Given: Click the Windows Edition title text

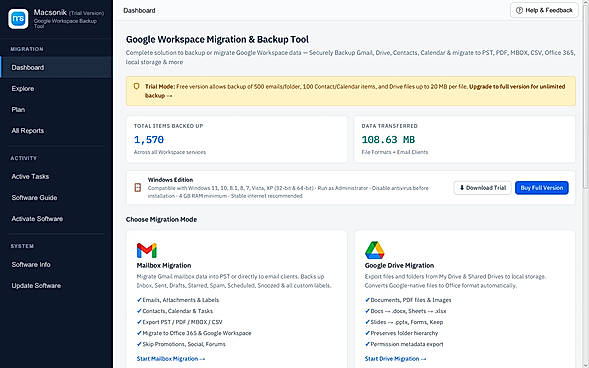Looking at the screenshot, I should click(170, 179).
